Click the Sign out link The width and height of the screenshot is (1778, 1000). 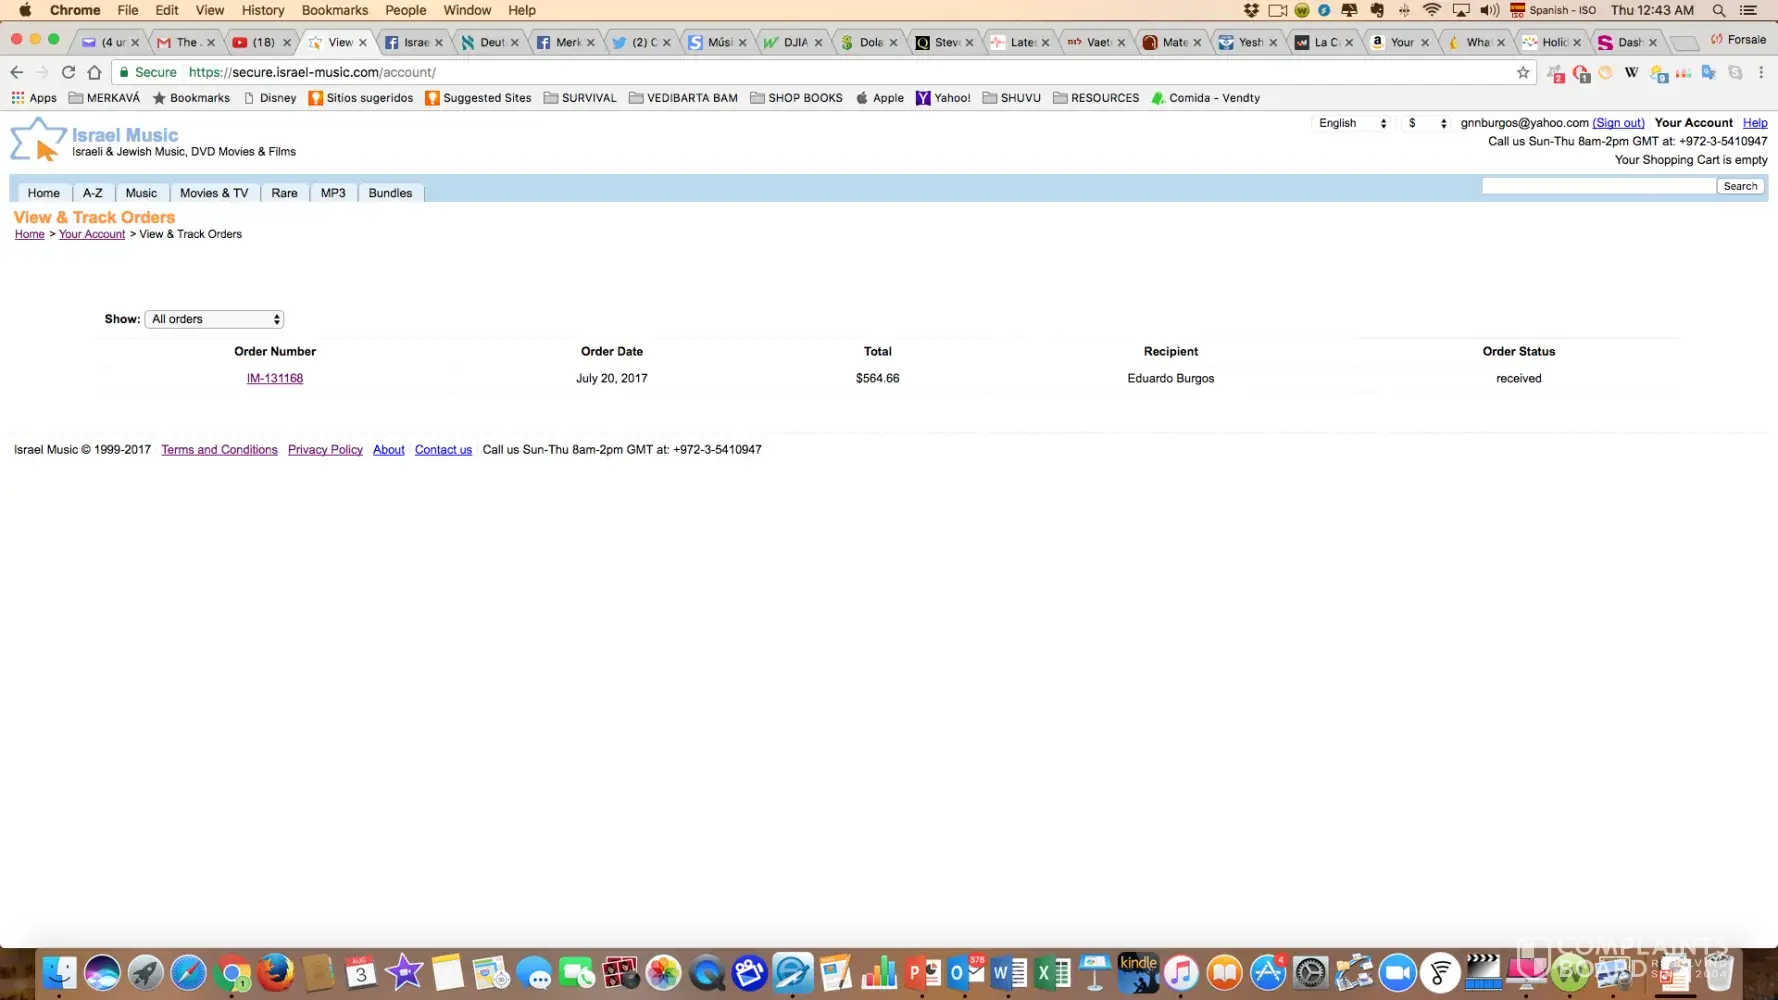pos(1618,123)
